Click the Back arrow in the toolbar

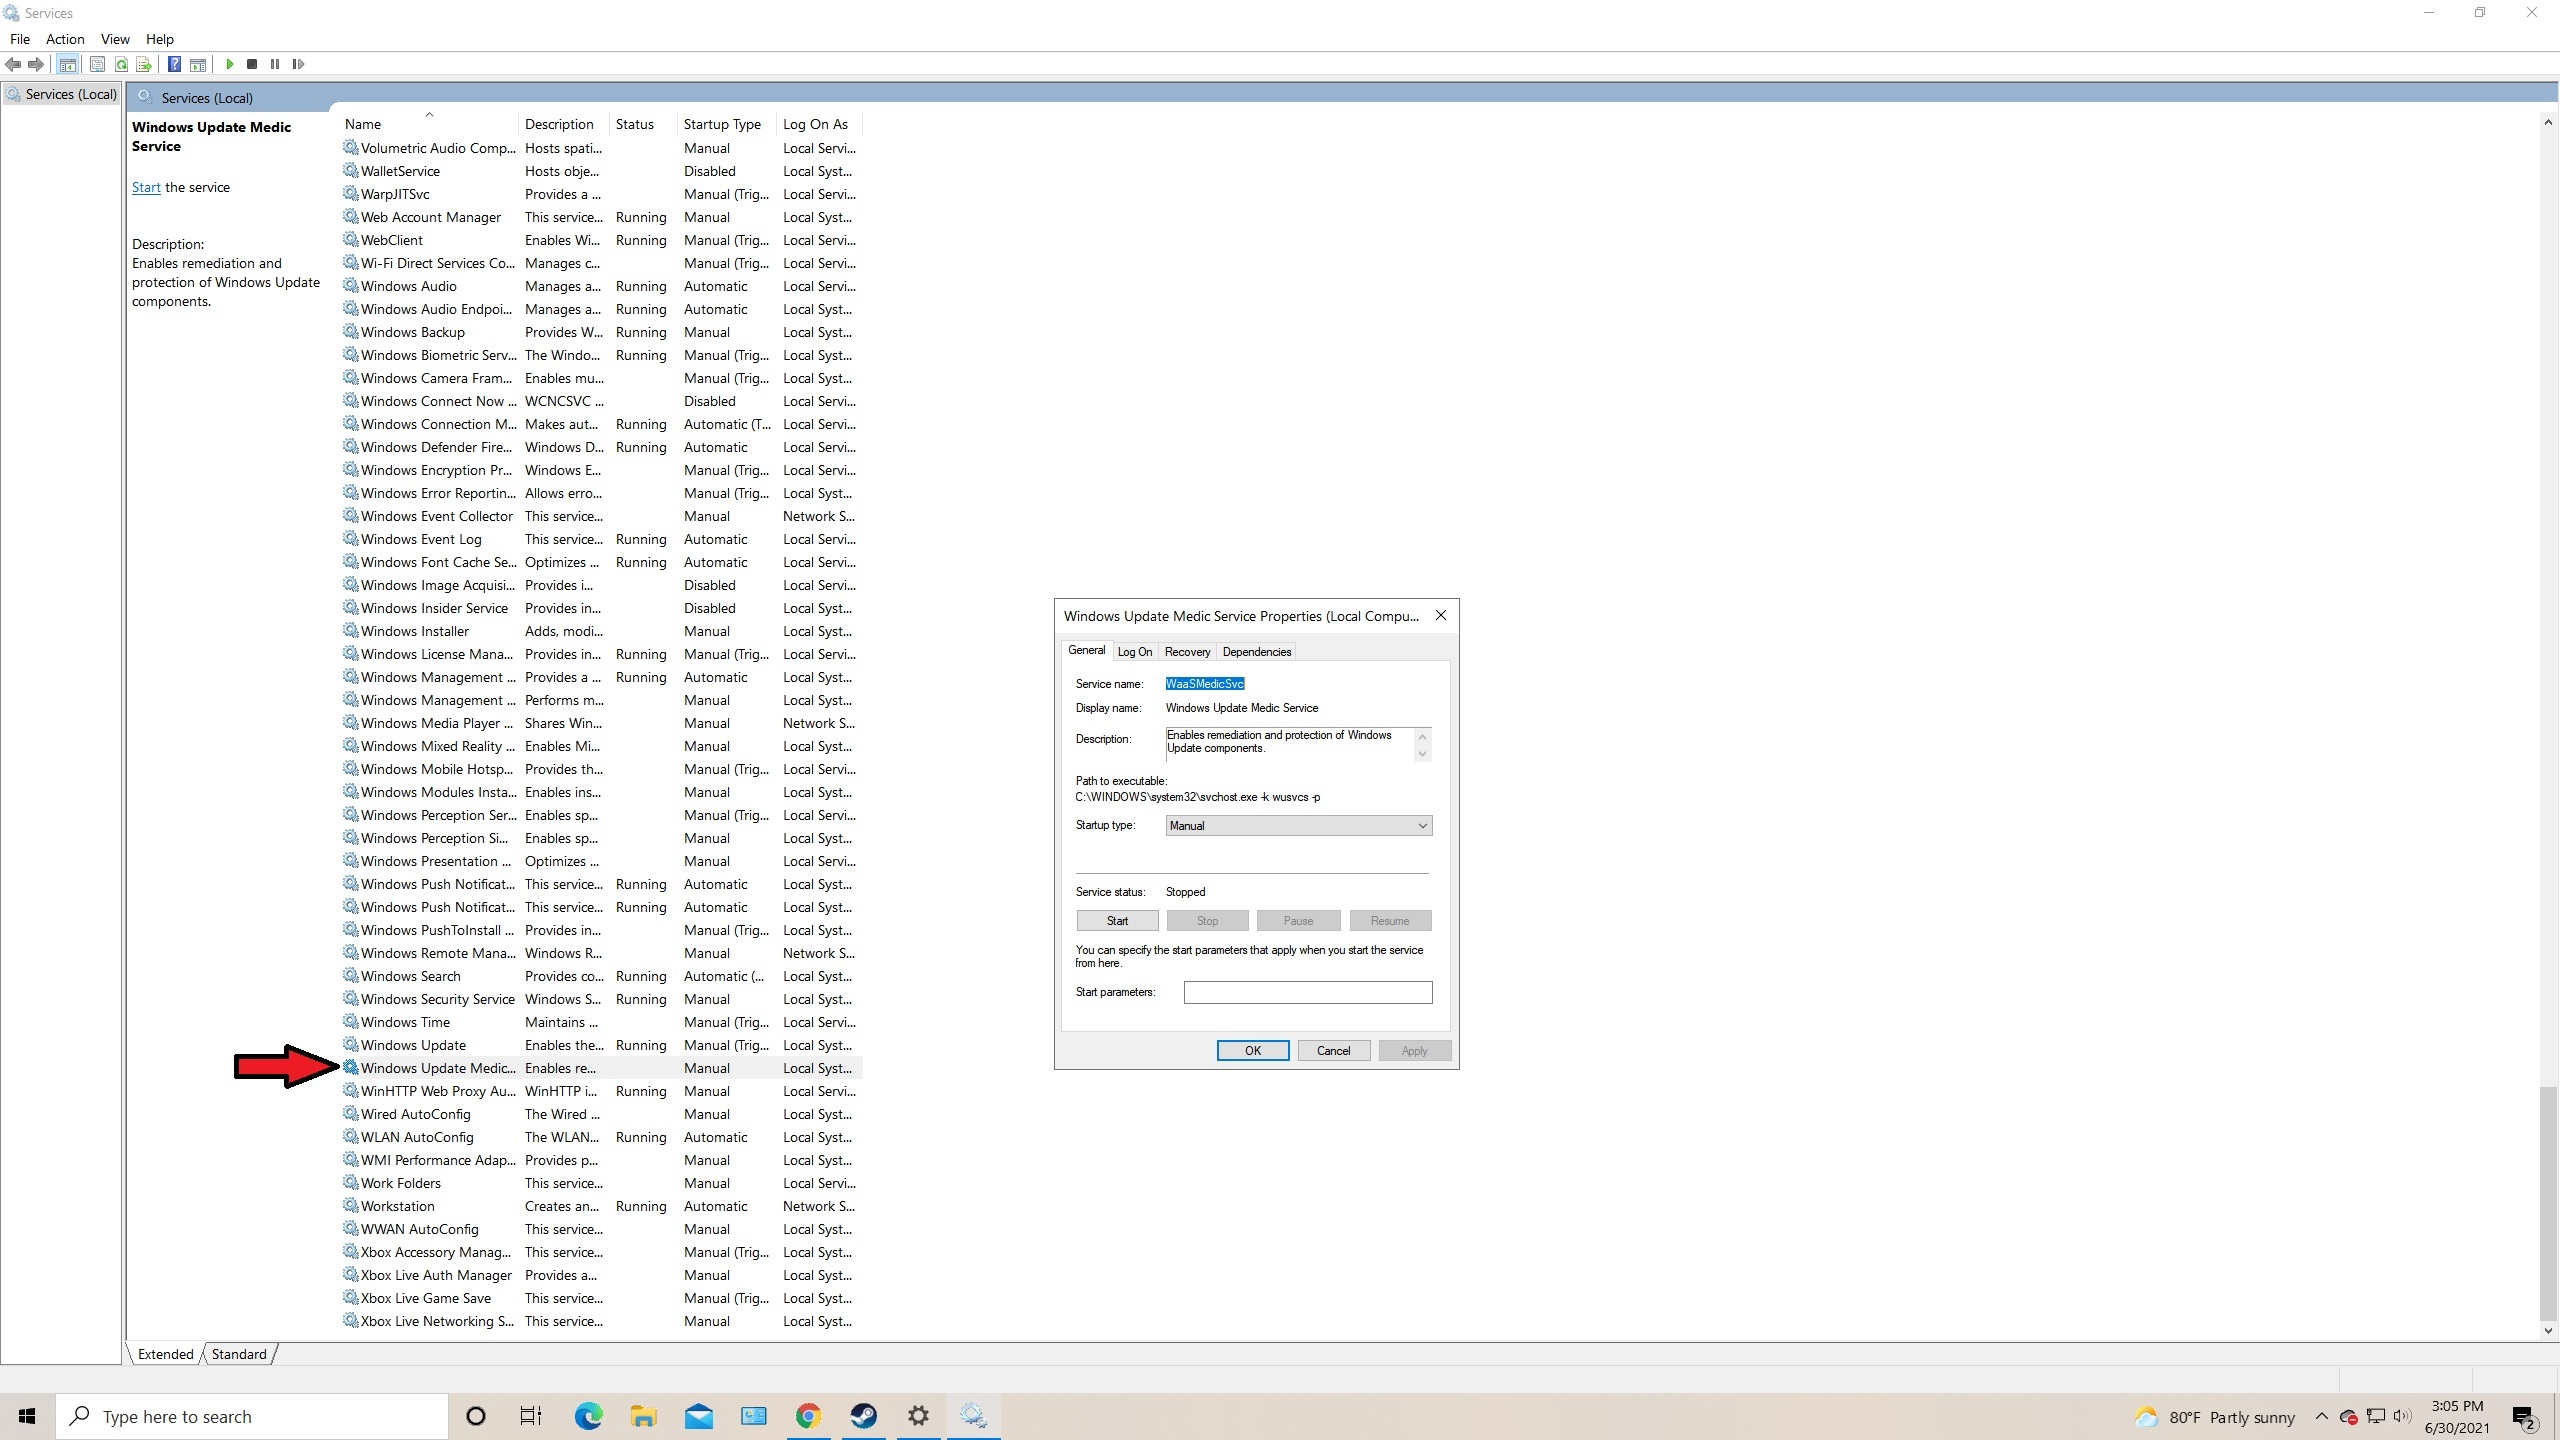tap(13, 64)
